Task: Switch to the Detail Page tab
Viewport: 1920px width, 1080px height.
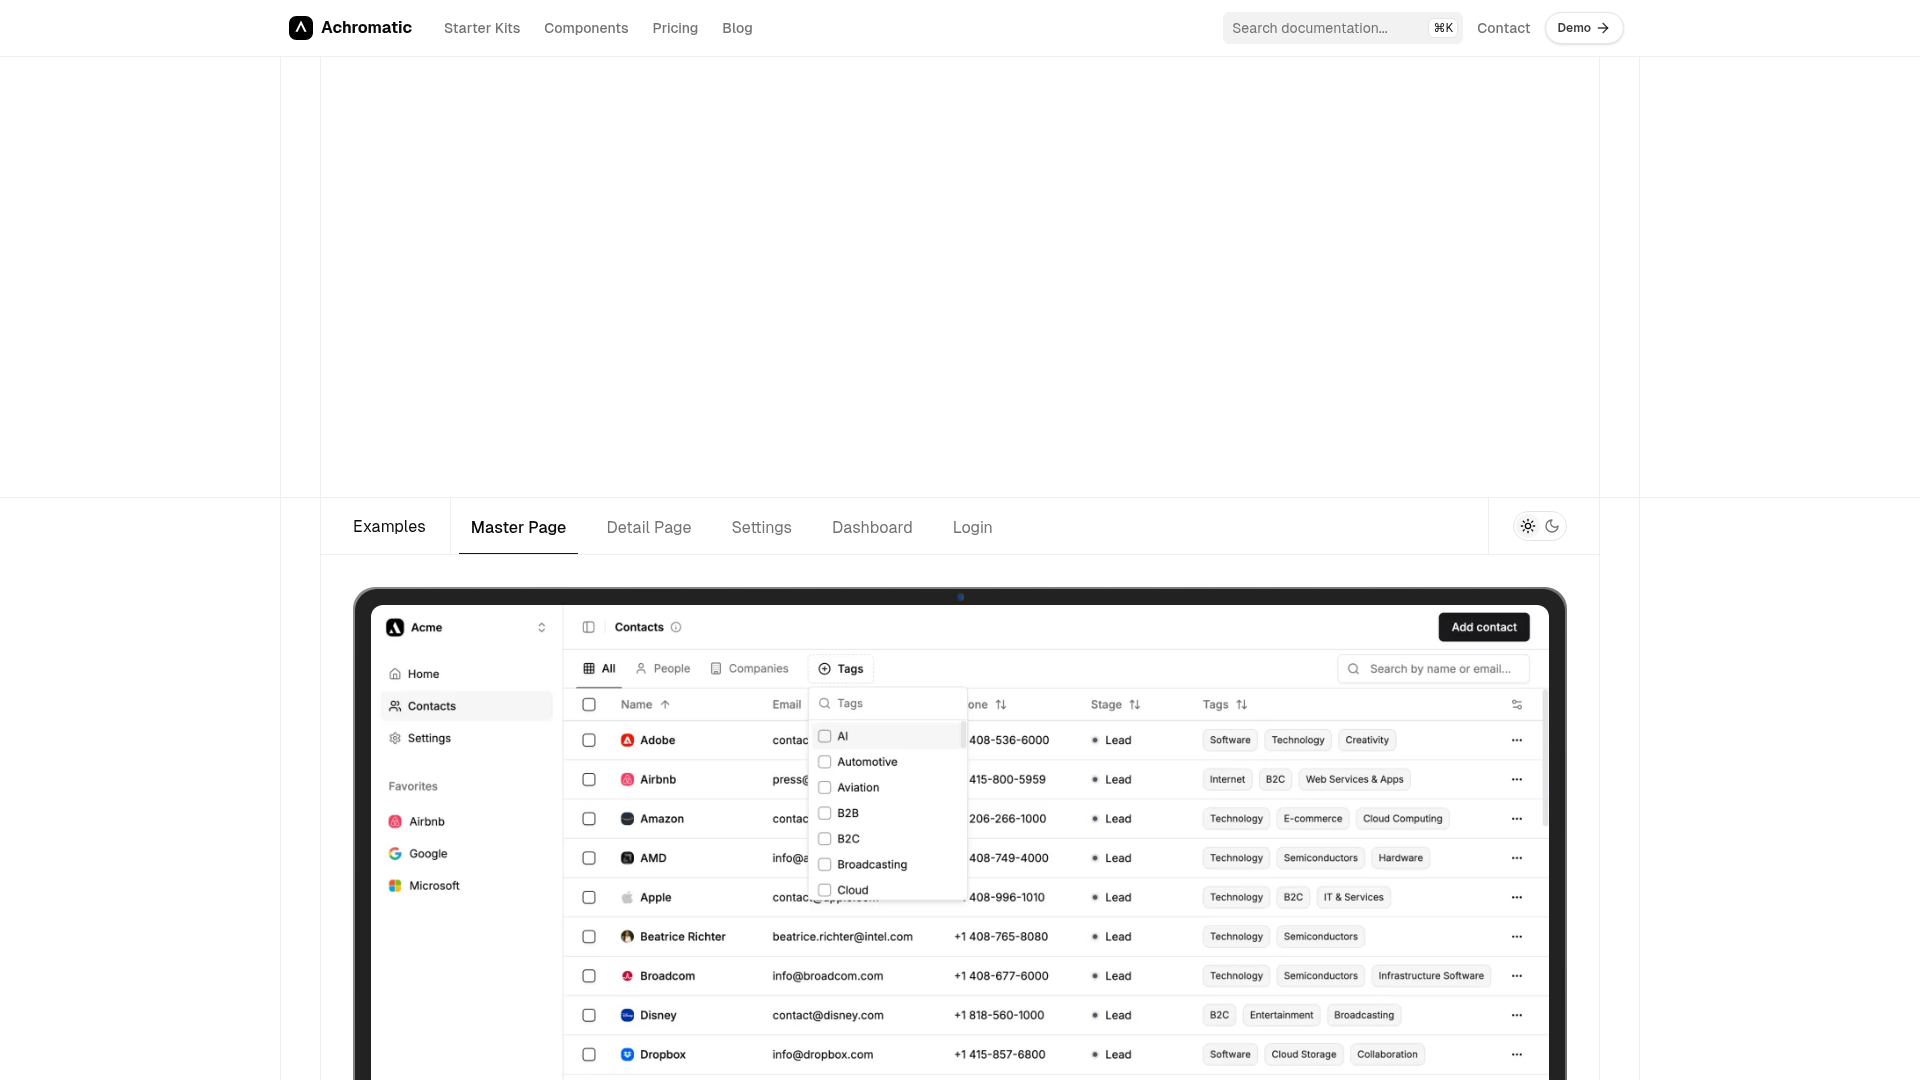Action: click(649, 527)
